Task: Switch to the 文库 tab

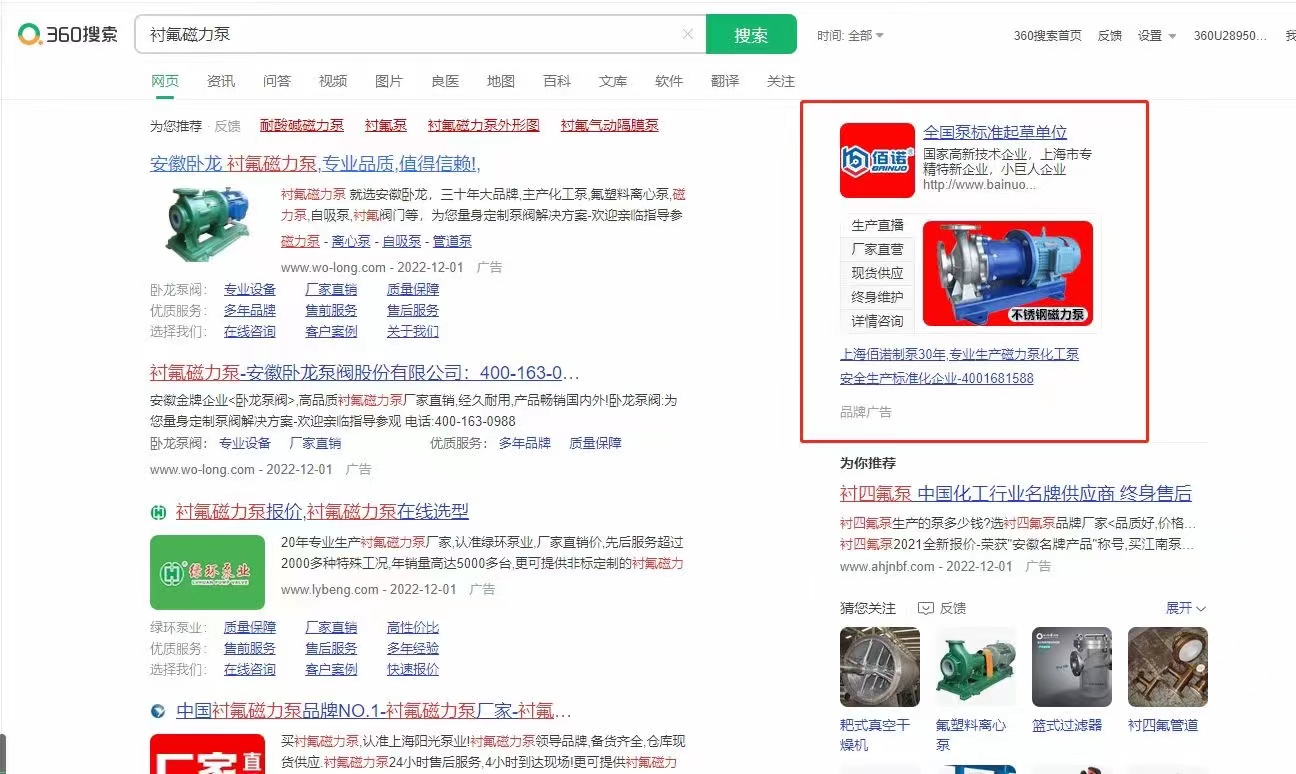Action: pos(613,81)
